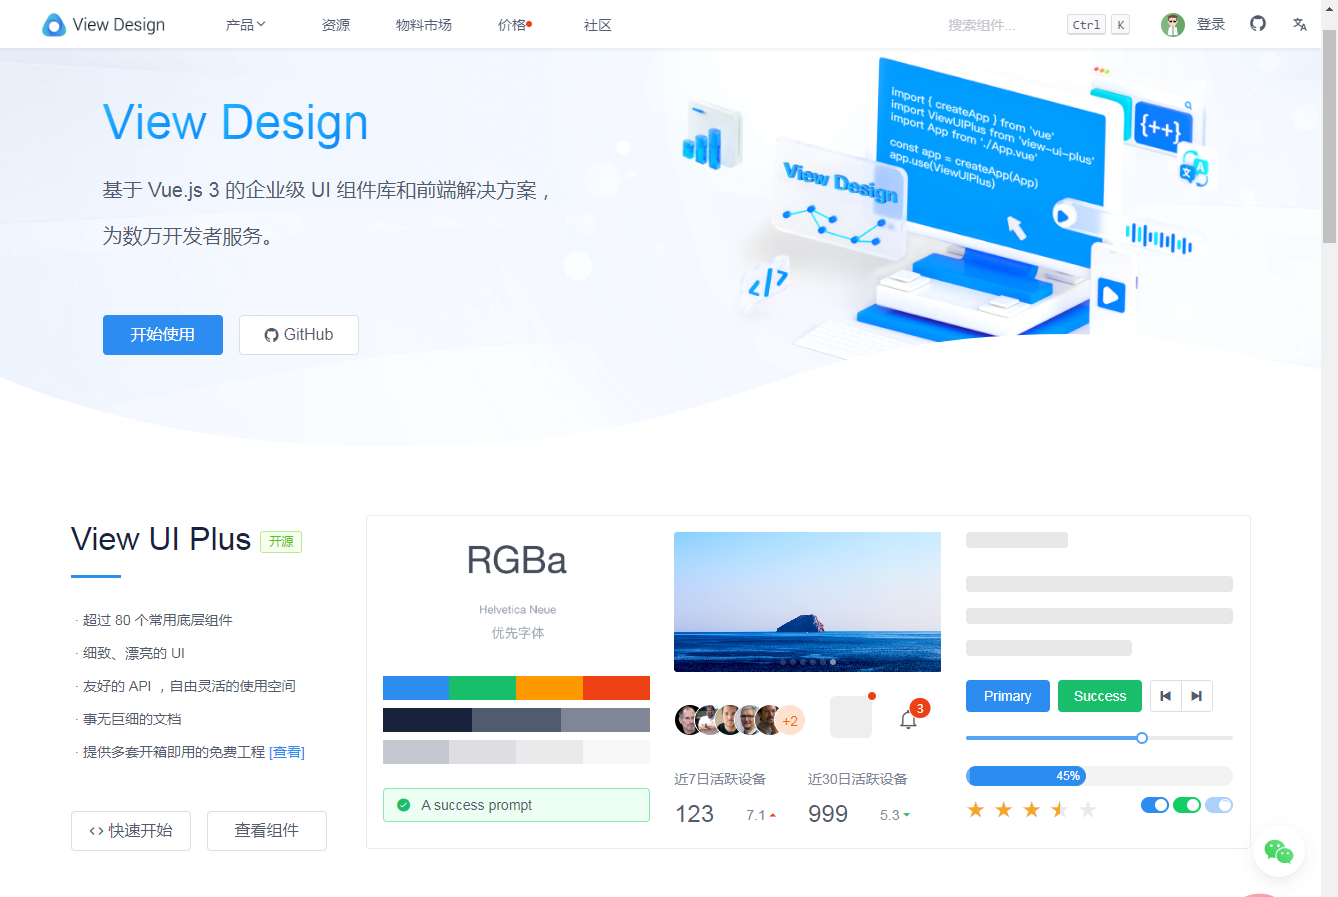Expand the 产品 dropdown menu
The height and width of the screenshot is (897, 1338).
(x=246, y=25)
